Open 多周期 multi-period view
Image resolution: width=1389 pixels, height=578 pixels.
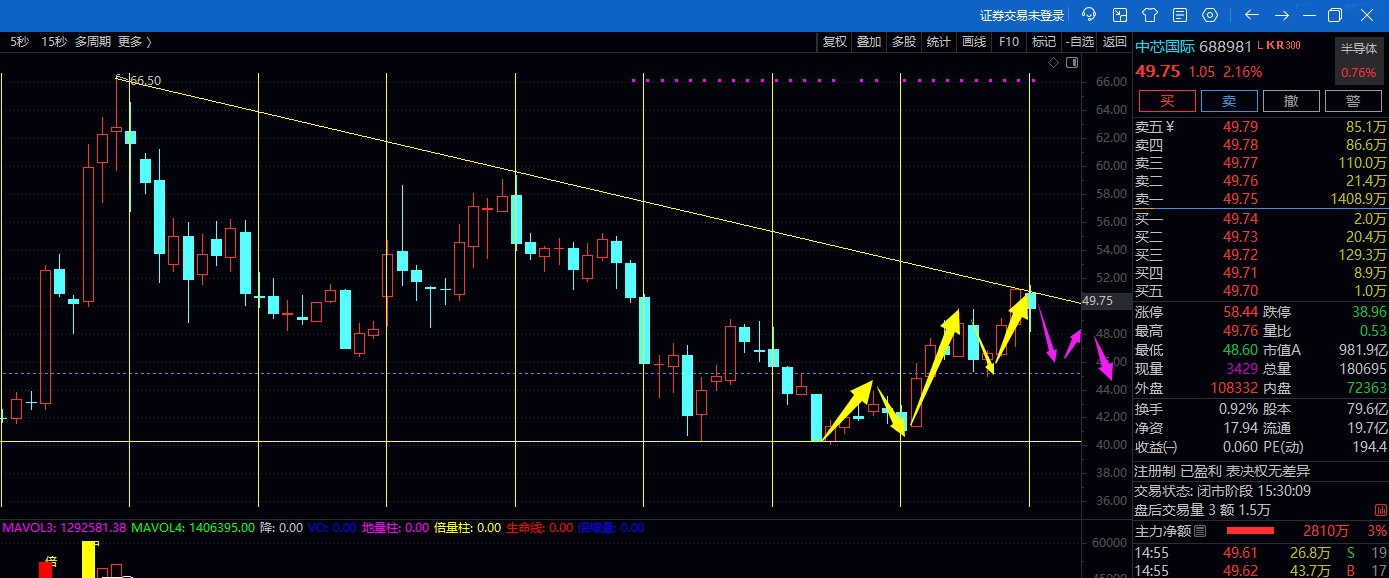coord(94,42)
